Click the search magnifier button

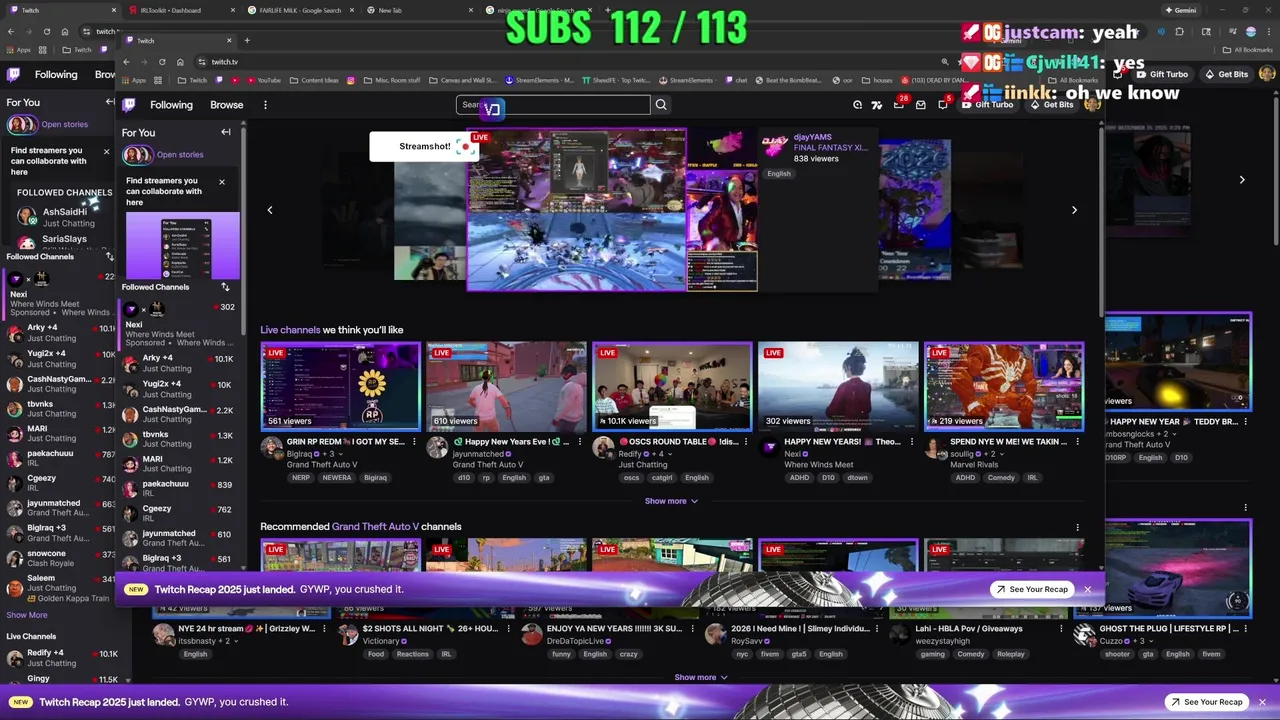tap(661, 105)
